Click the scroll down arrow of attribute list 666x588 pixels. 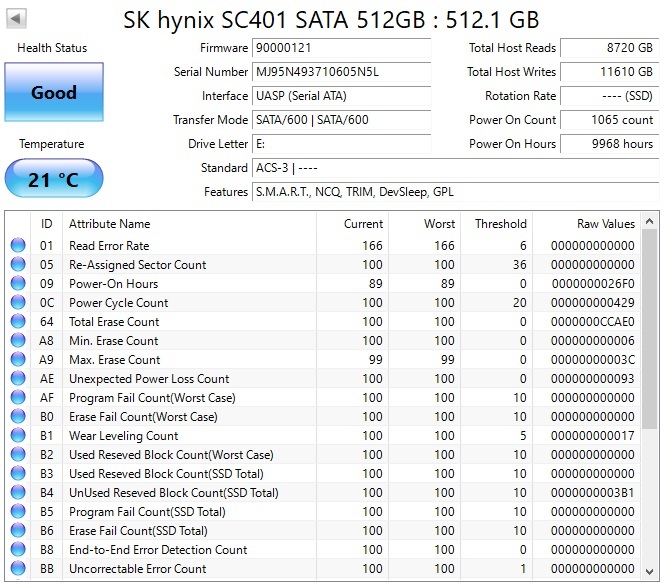(x=649, y=571)
